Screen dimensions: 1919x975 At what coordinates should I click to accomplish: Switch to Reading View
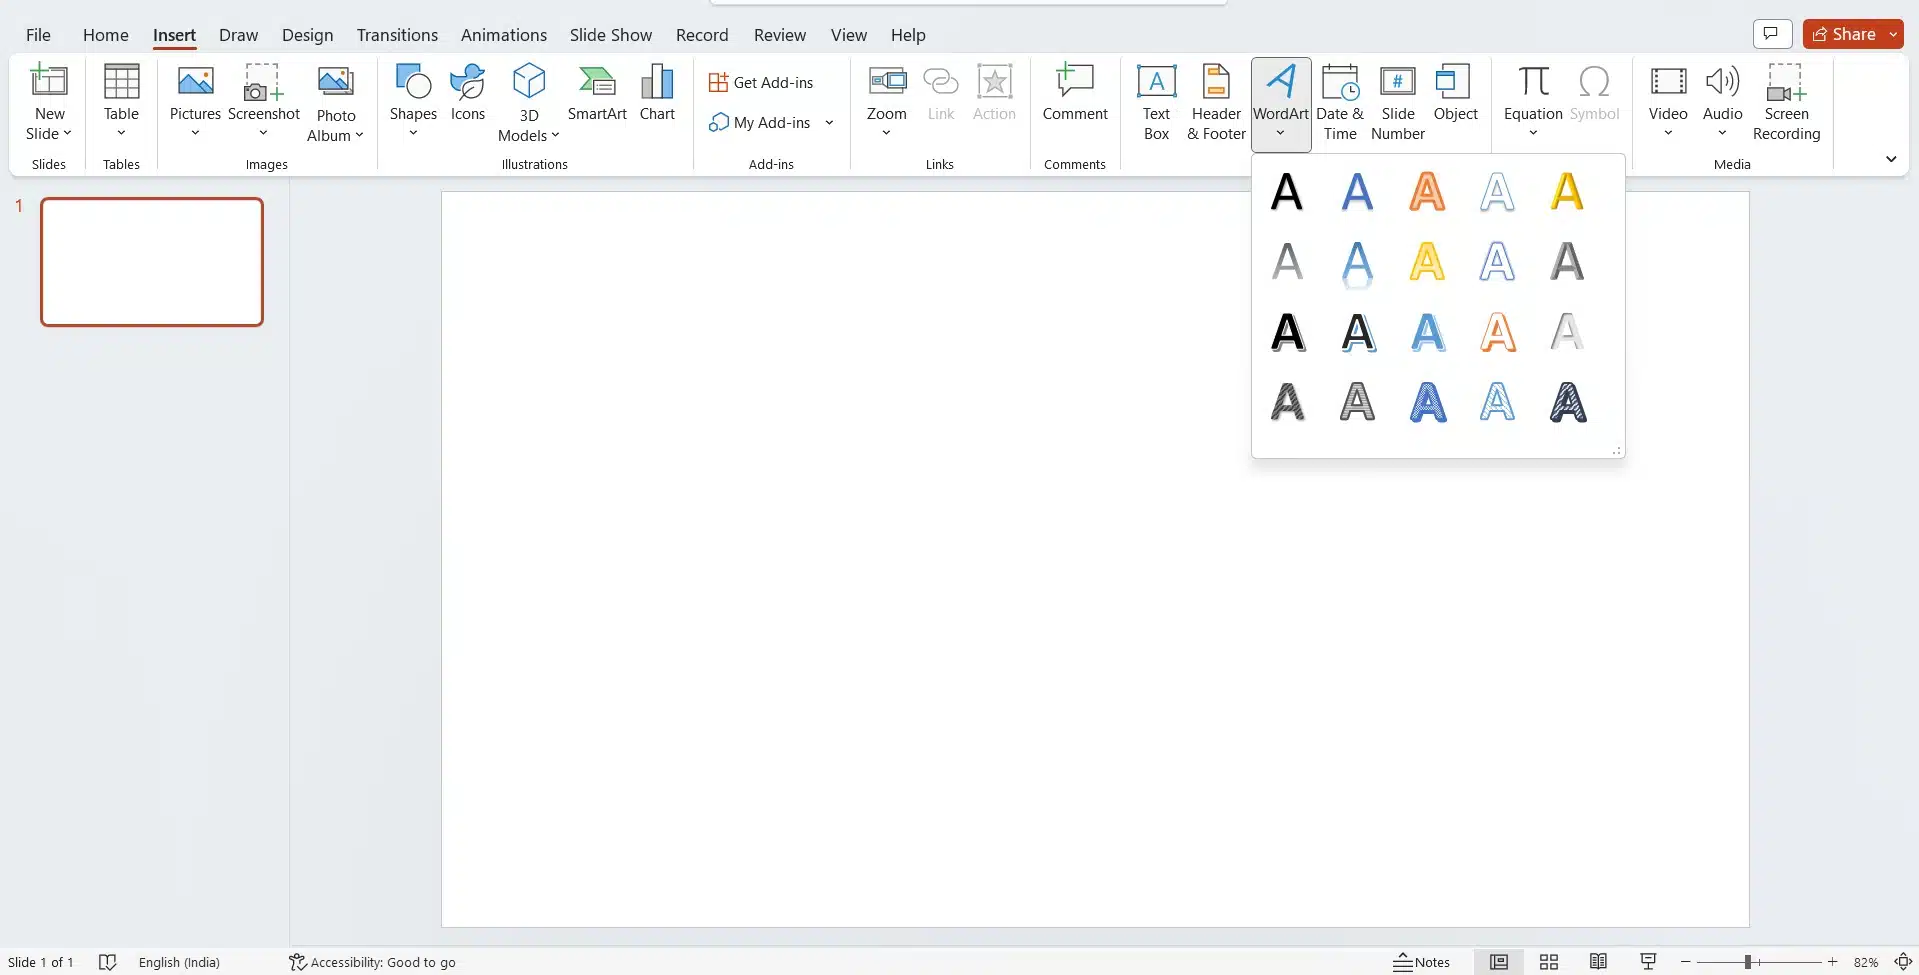pyautogui.click(x=1598, y=962)
